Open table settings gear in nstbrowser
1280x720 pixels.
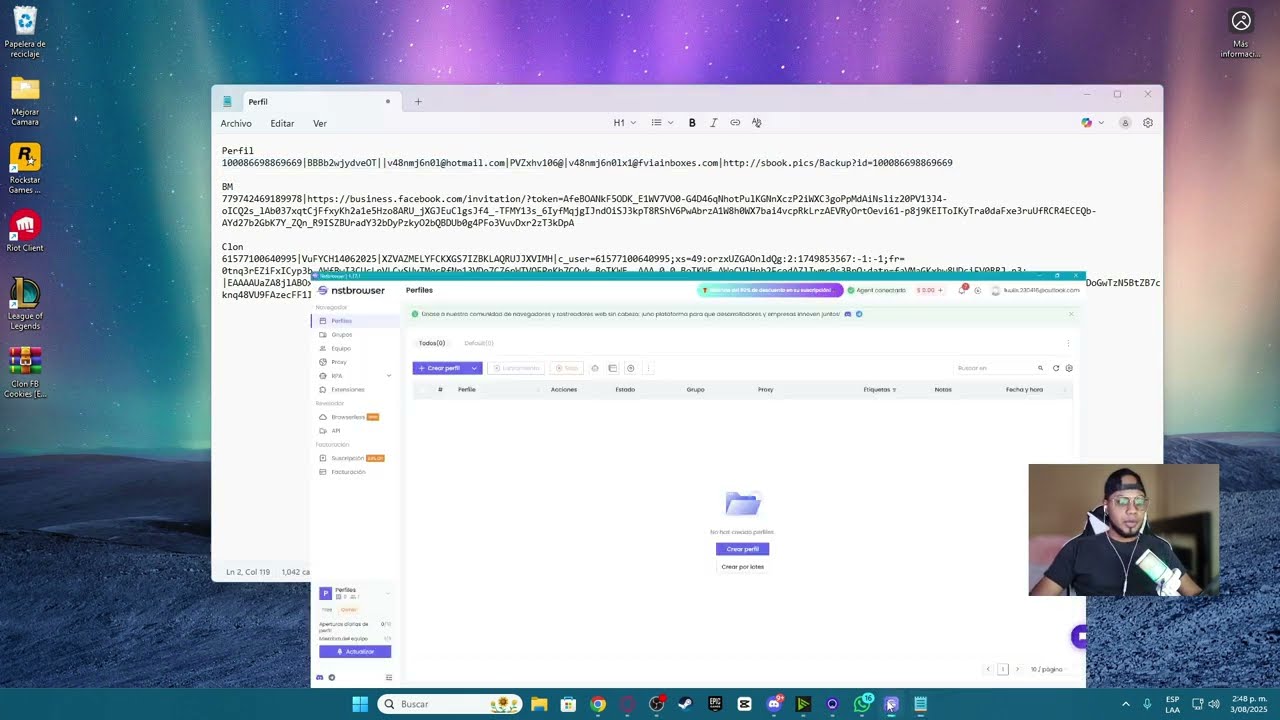1069,368
